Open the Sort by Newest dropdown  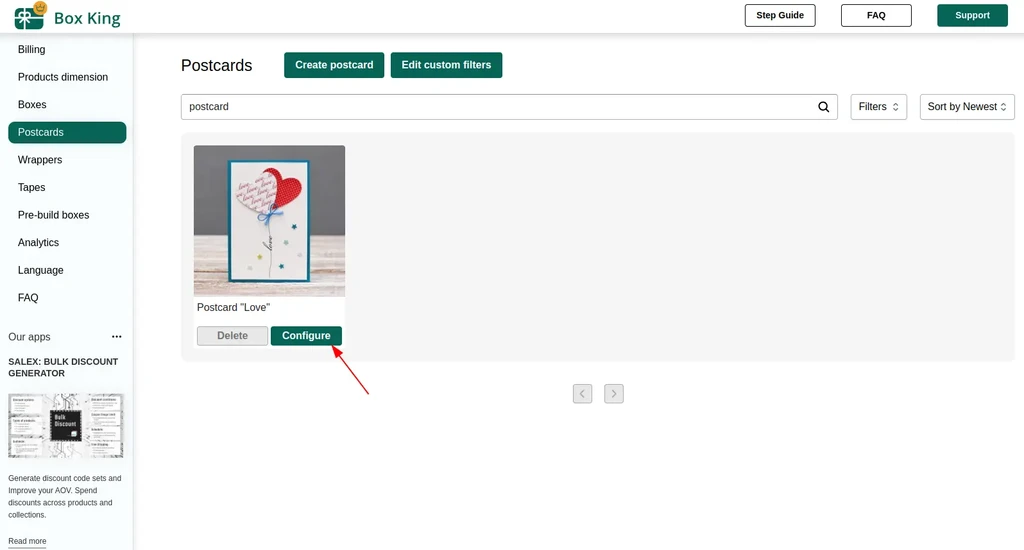(x=967, y=107)
